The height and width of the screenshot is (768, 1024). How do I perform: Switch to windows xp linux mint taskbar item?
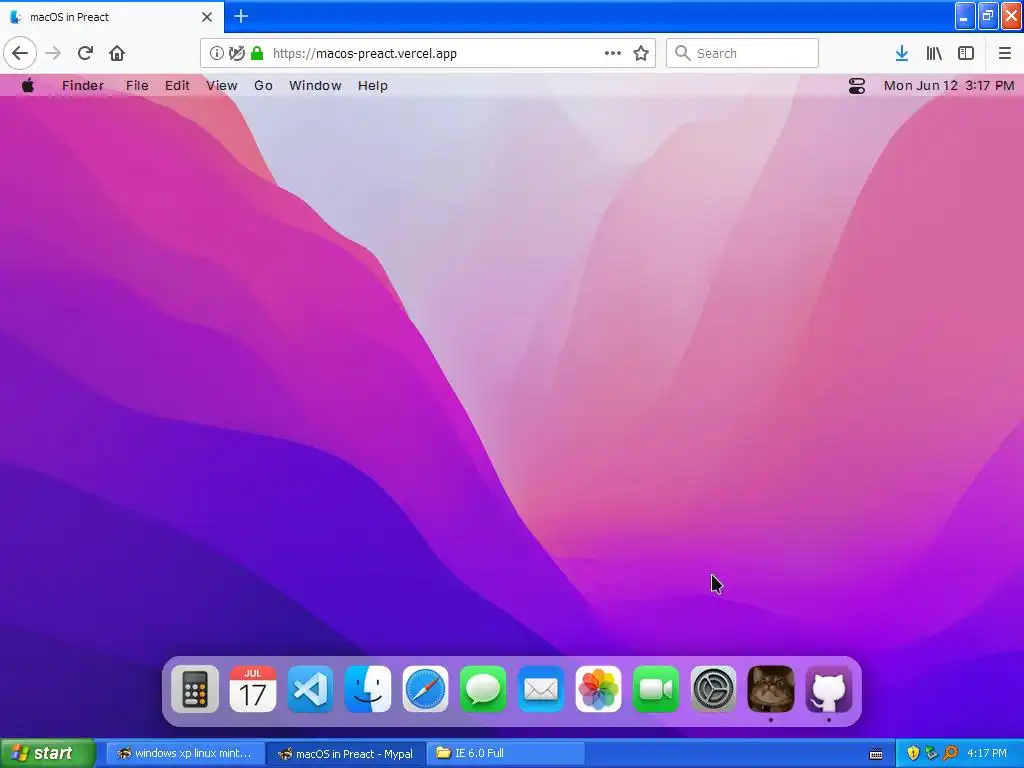pyautogui.click(x=185, y=753)
